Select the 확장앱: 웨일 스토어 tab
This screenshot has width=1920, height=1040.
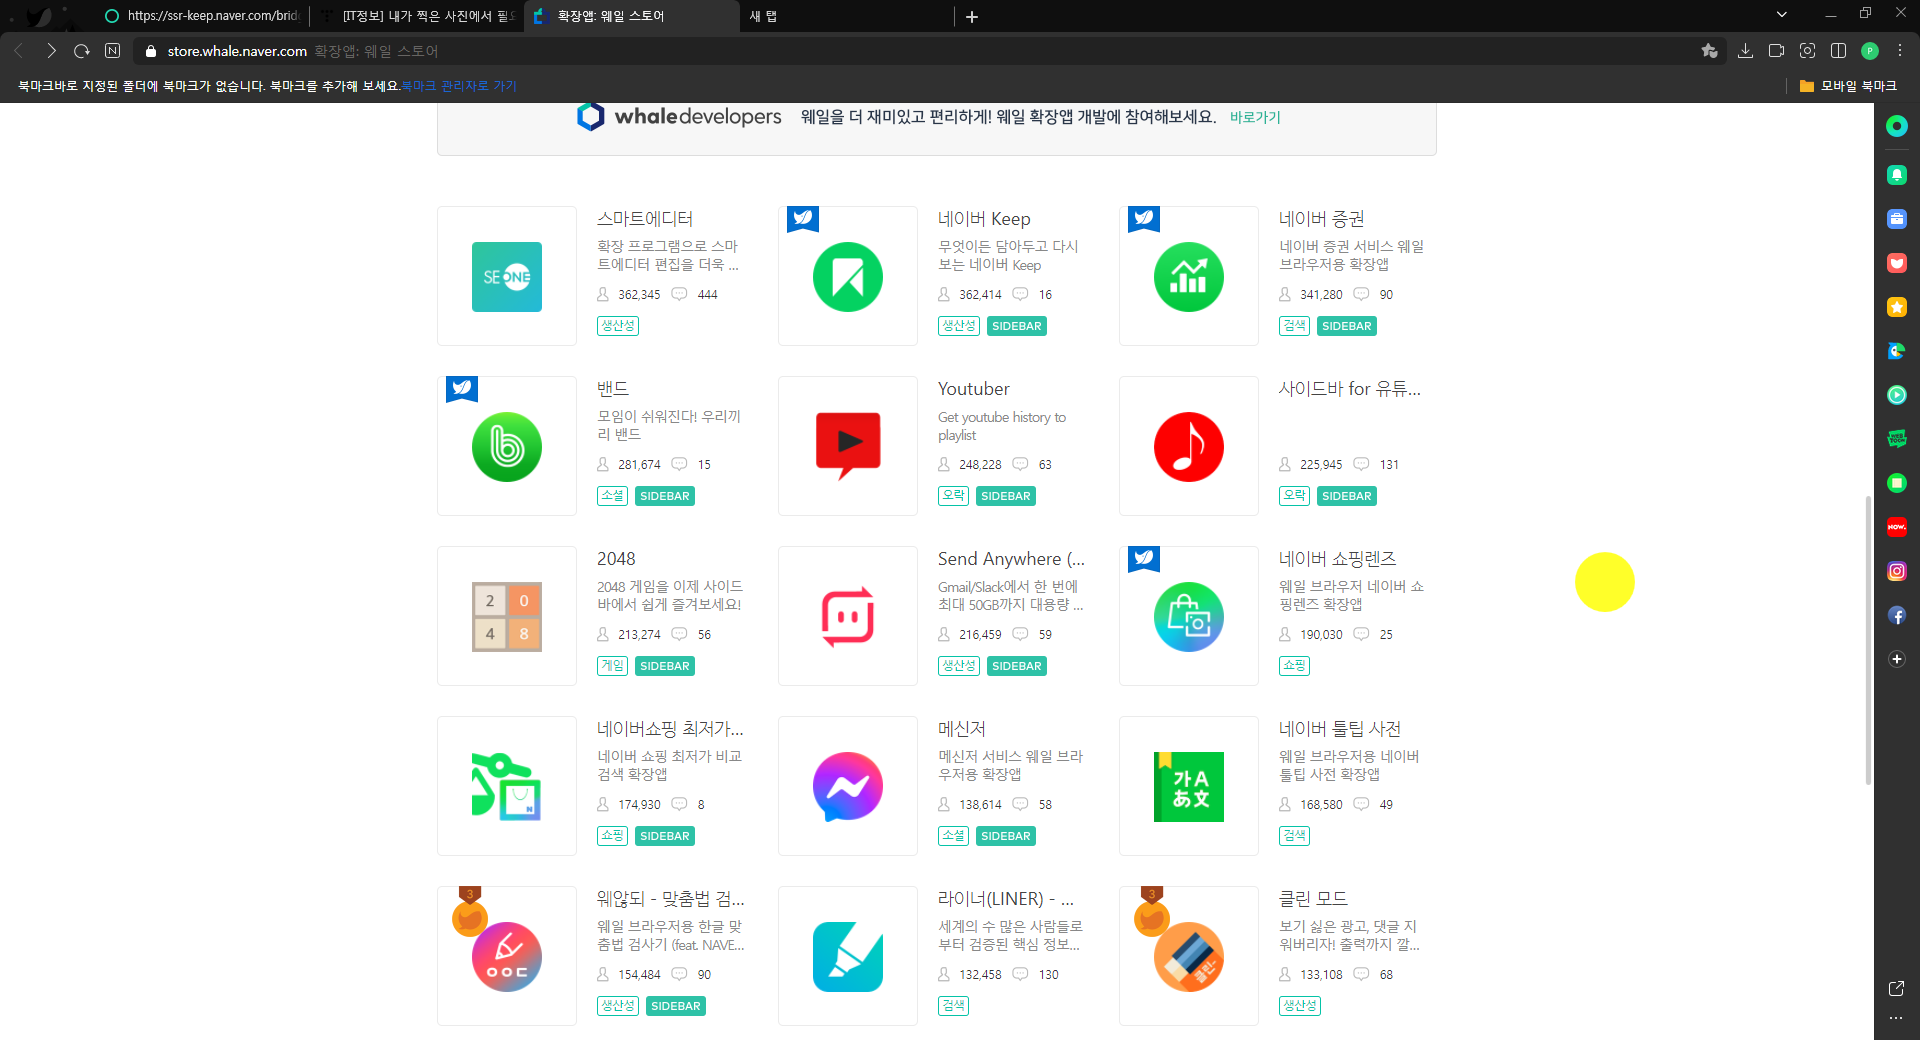pos(632,16)
